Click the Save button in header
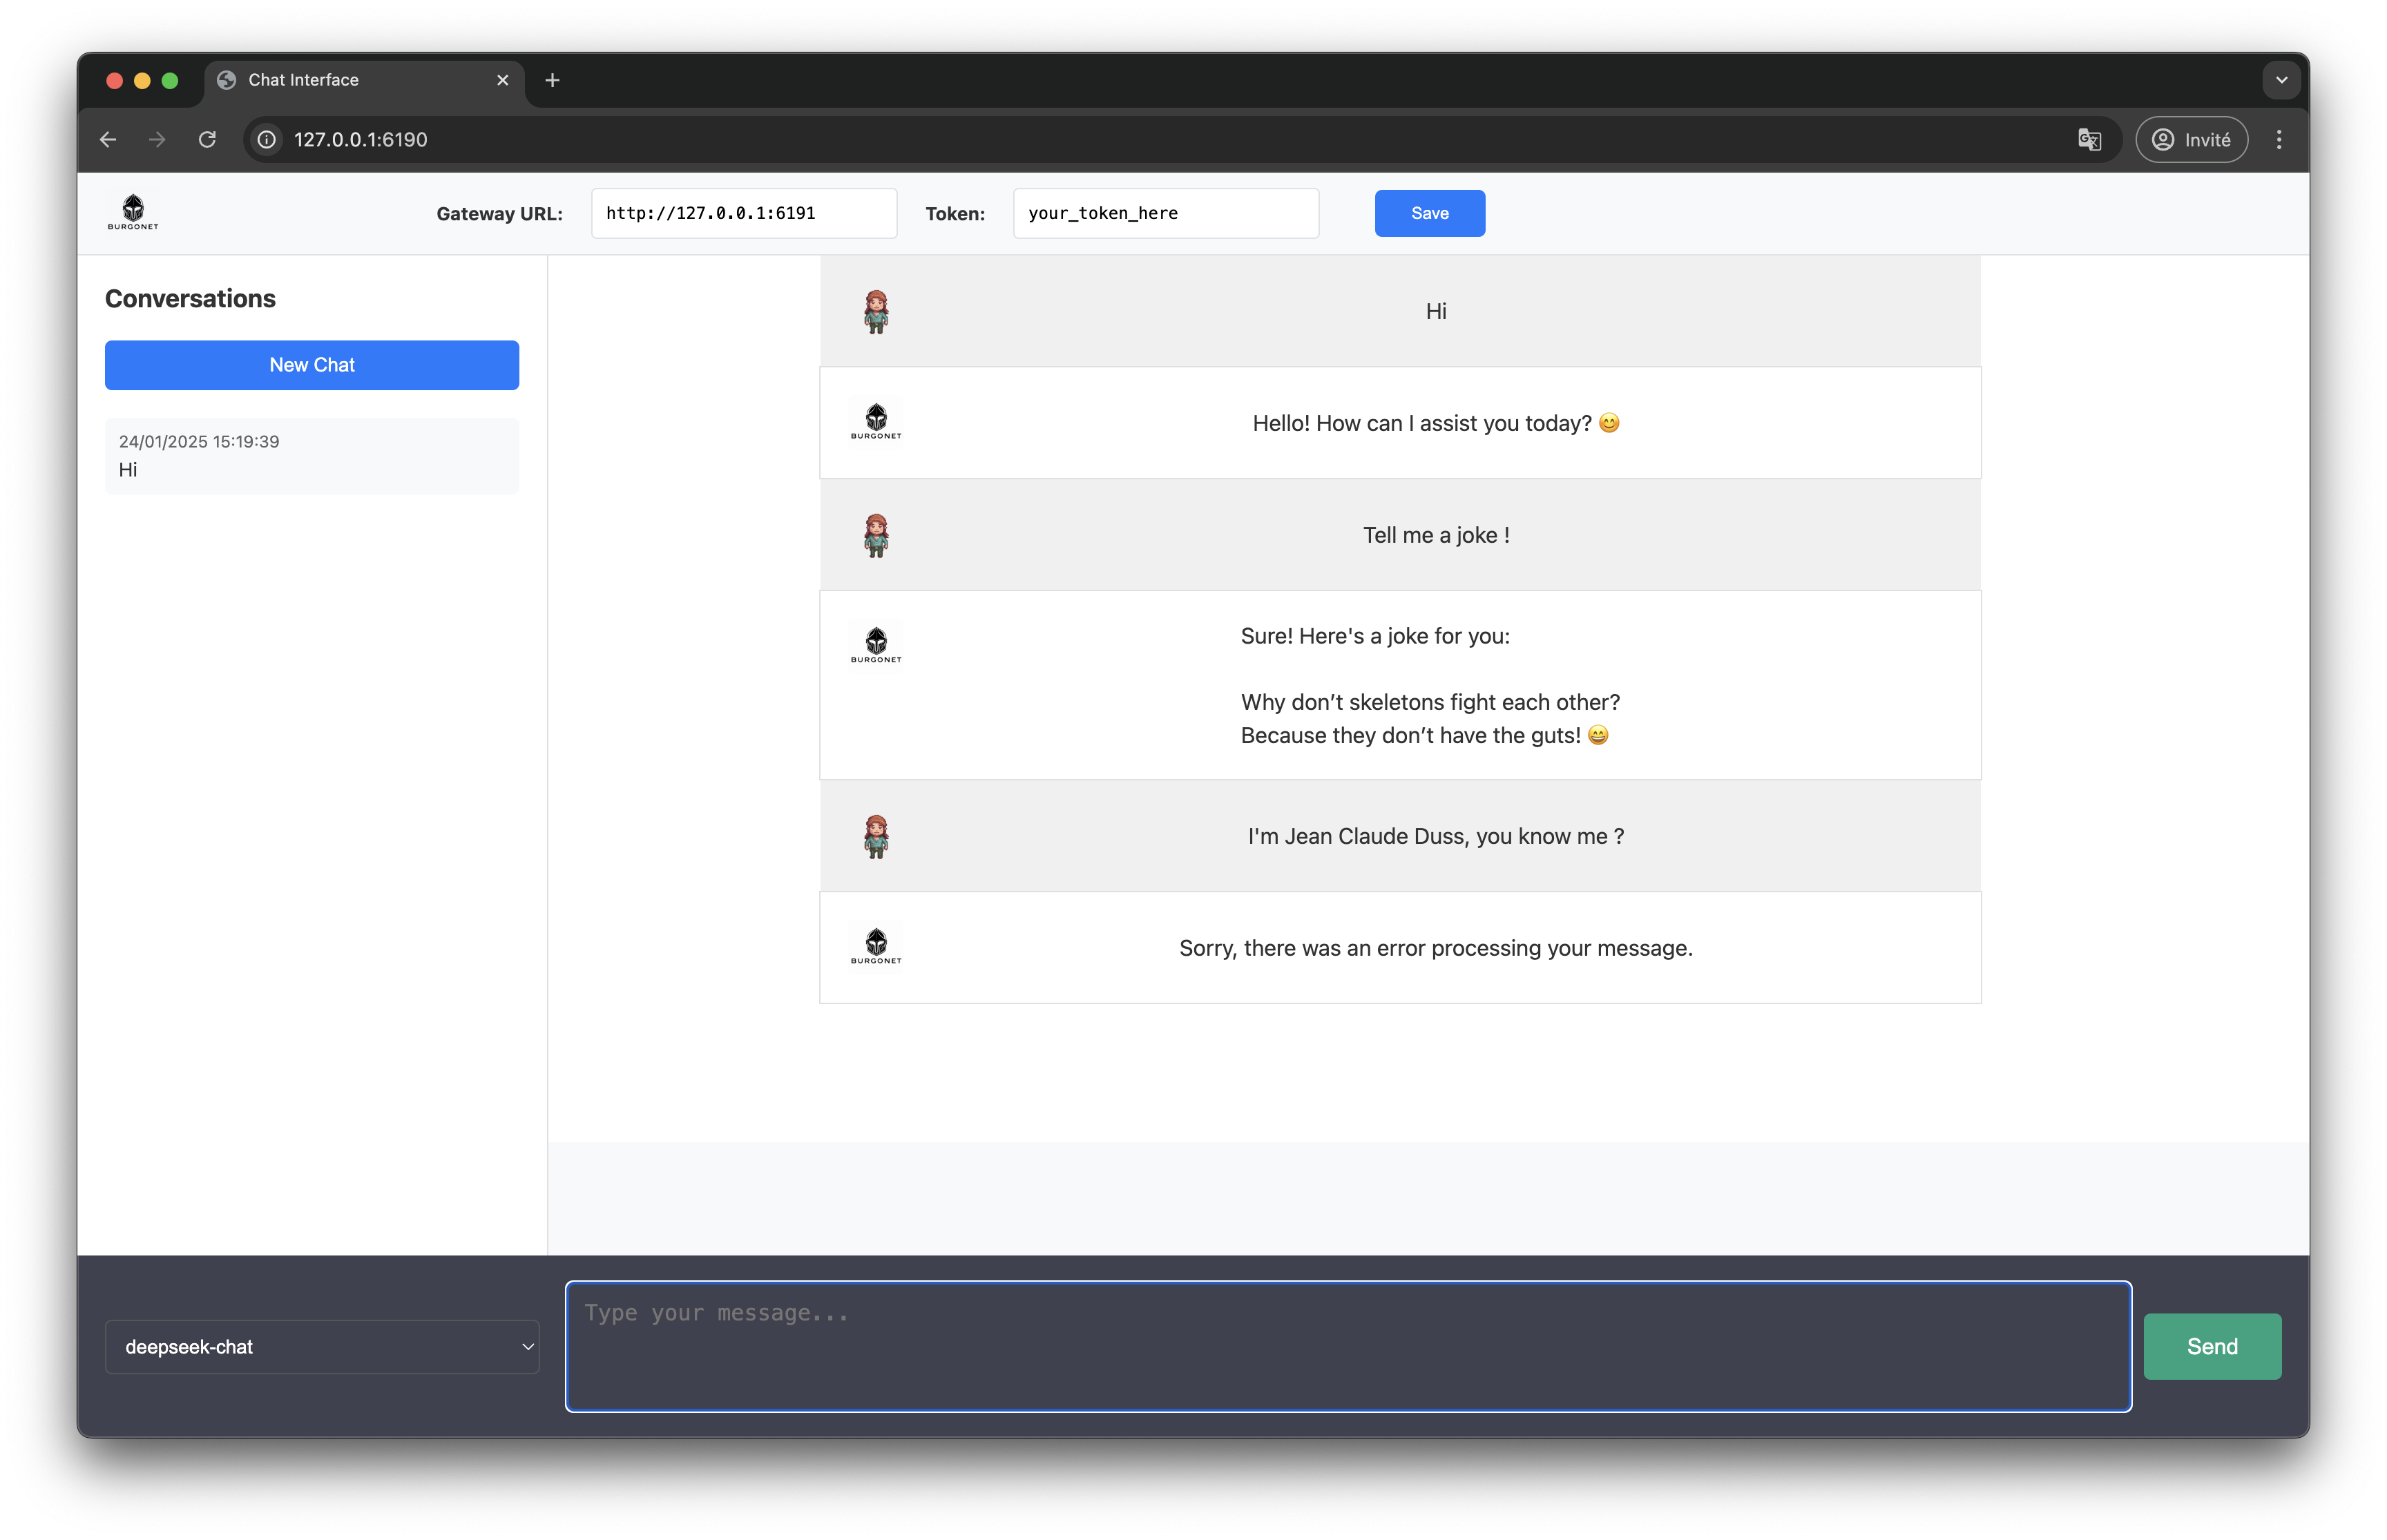Screen dimensions: 2387x1540 [x=1430, y=212]
